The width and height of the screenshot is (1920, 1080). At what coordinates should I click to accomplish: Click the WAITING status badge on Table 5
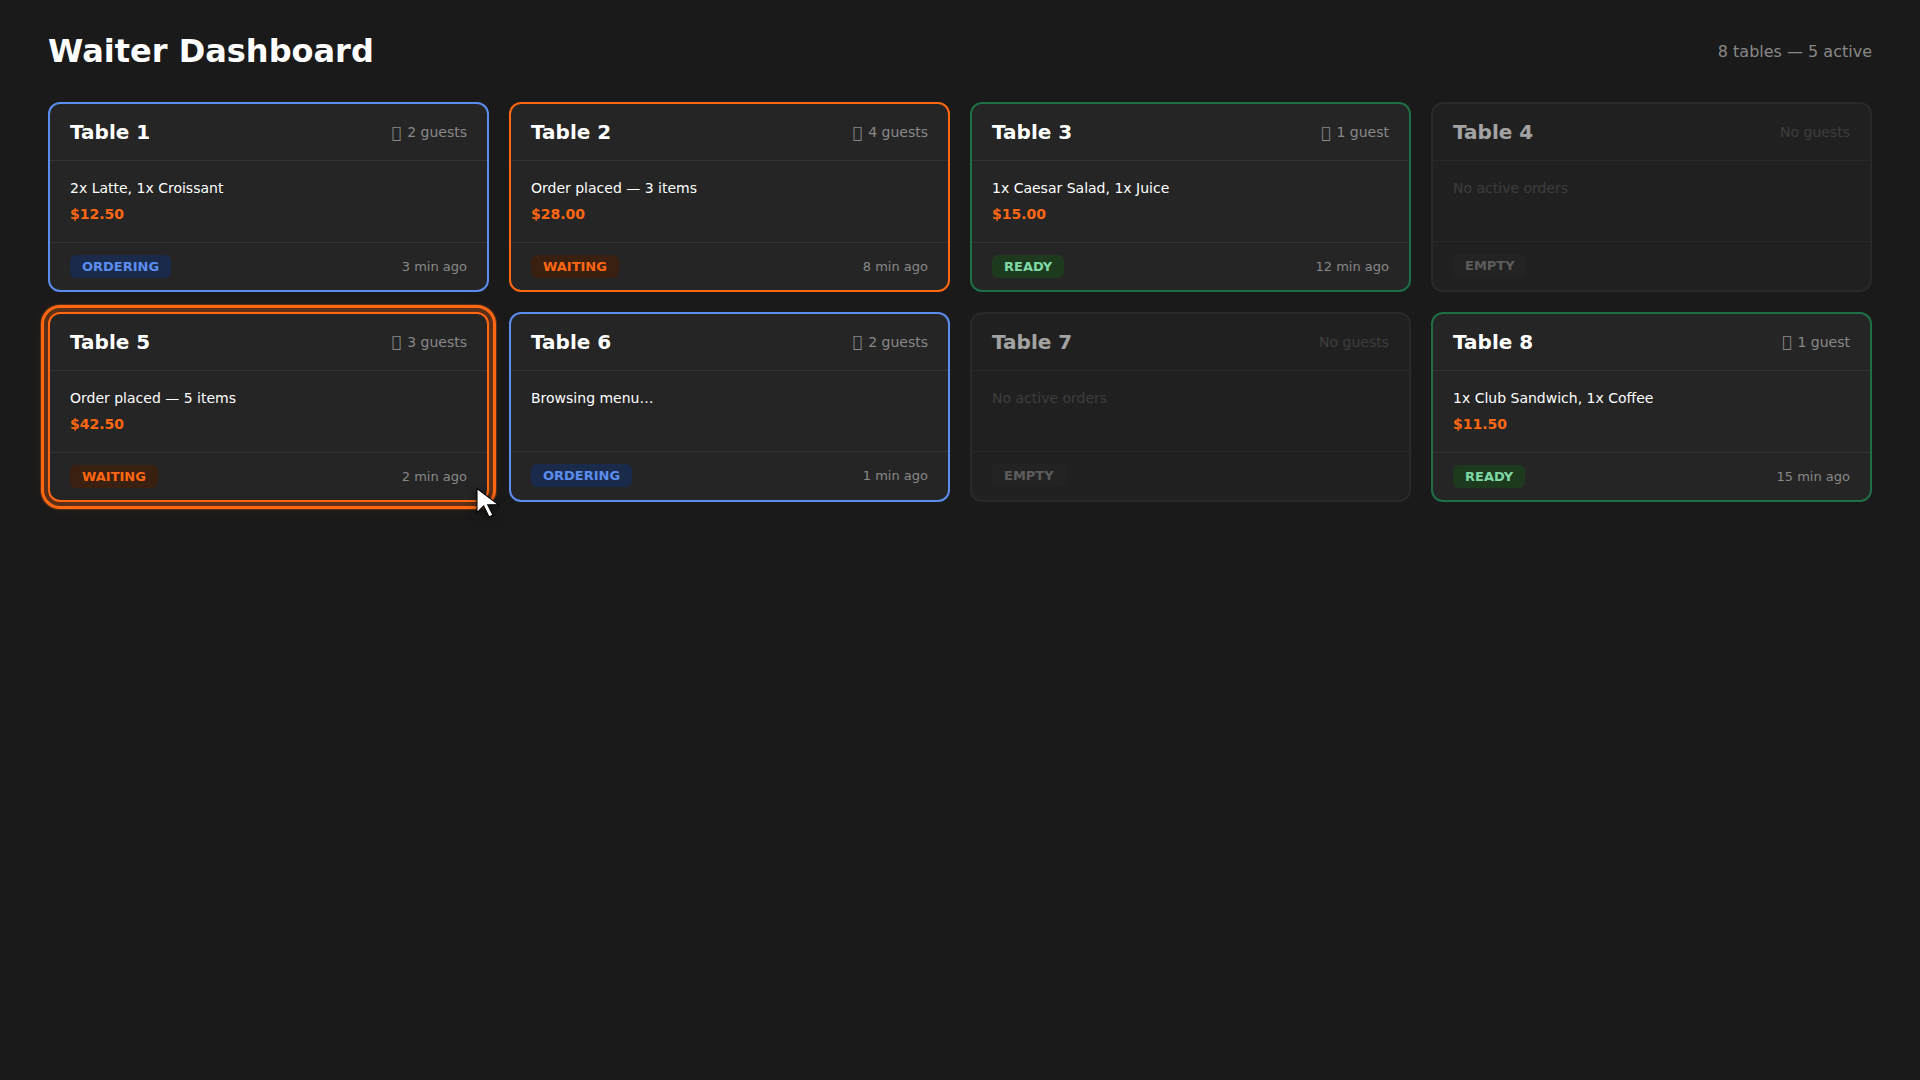[x=114, y=477]
